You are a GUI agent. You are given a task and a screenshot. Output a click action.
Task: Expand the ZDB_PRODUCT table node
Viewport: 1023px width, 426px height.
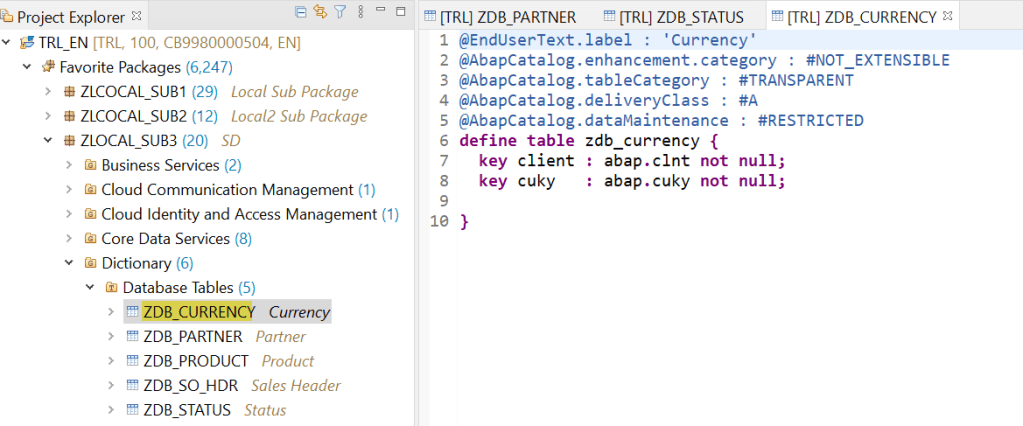(112, 361)
